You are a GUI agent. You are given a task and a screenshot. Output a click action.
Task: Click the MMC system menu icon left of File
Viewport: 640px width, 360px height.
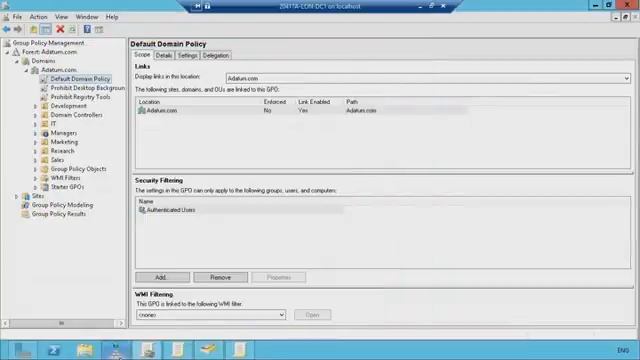coord(6,17)
